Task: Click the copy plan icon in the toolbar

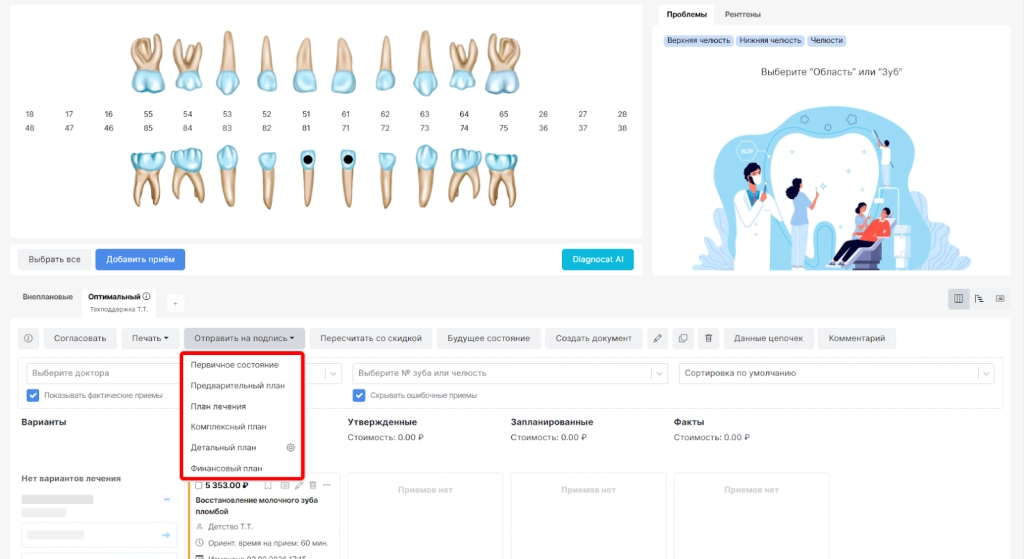Action: point(682,338)
